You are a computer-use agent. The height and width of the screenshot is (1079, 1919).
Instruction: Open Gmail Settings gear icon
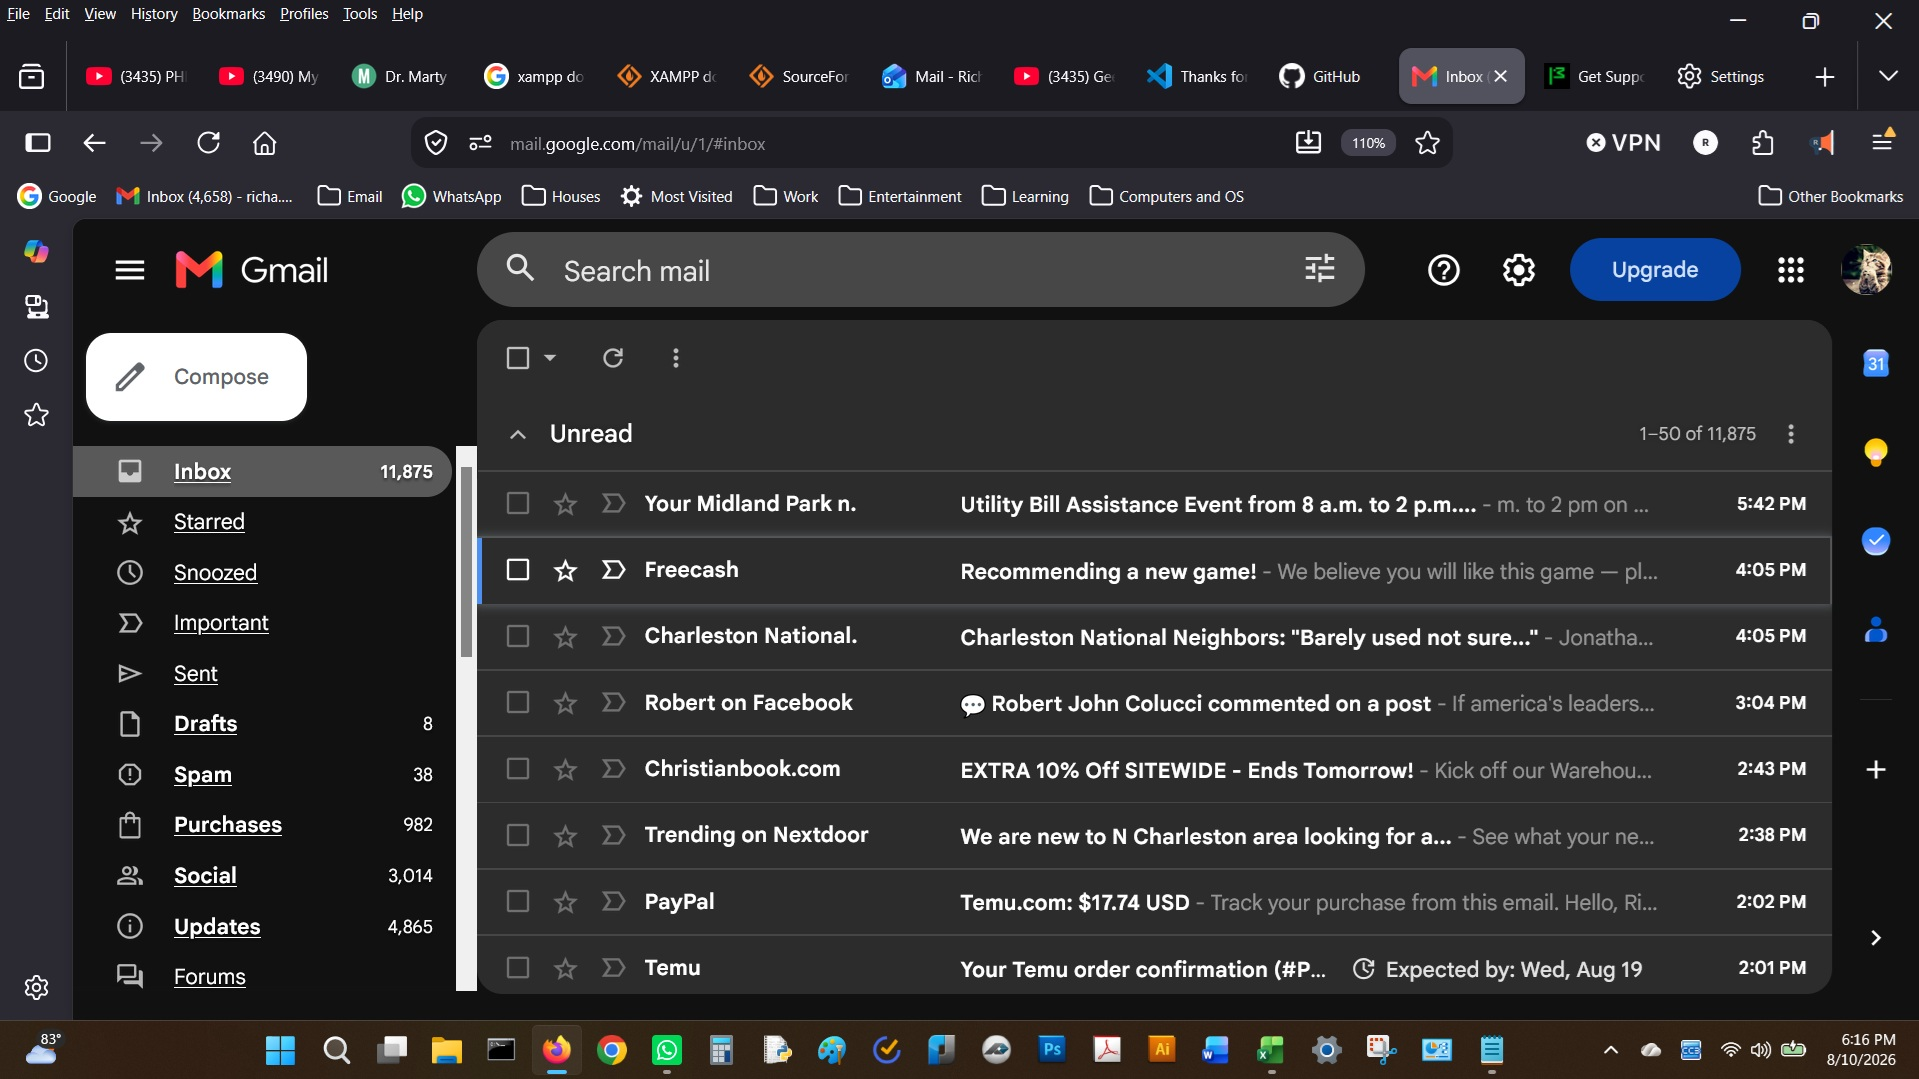coord(1518,270)
